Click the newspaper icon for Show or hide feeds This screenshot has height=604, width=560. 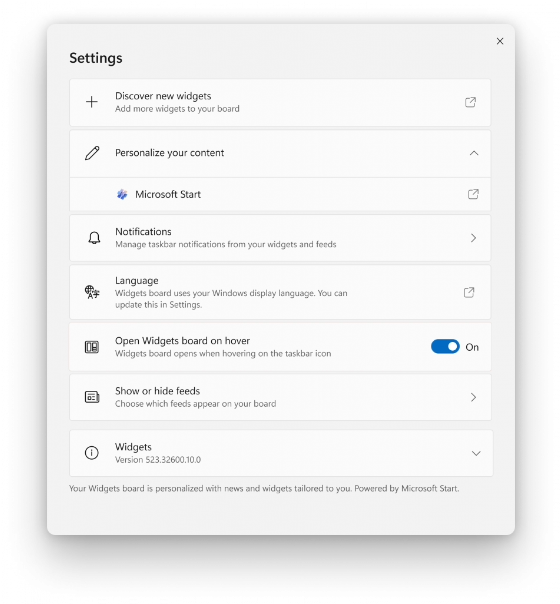tap(92, 397)
